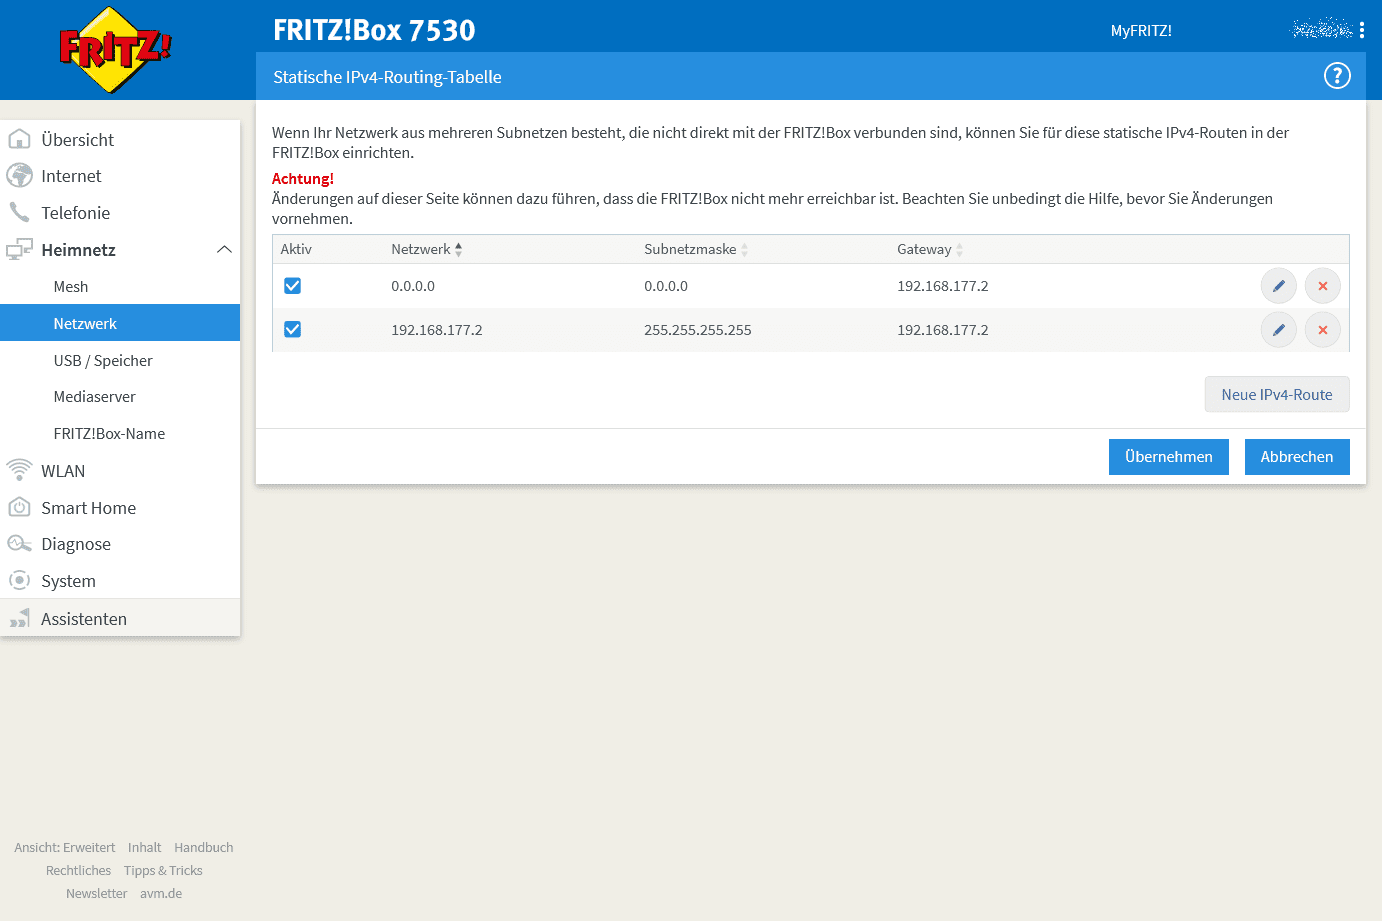Viewport: 1382px width, 921px height.
Task: Open the help question mark icon
Action: click(x=1337, y=76)
